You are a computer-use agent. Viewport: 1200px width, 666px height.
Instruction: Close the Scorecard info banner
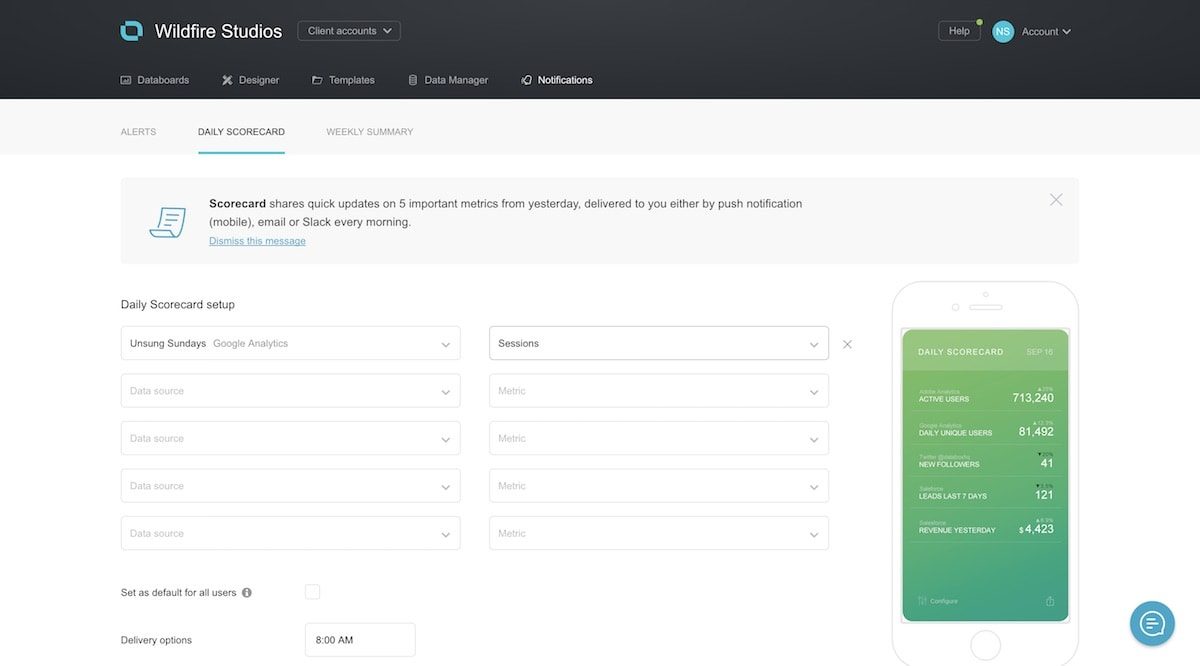click(x=1056, y=200)
